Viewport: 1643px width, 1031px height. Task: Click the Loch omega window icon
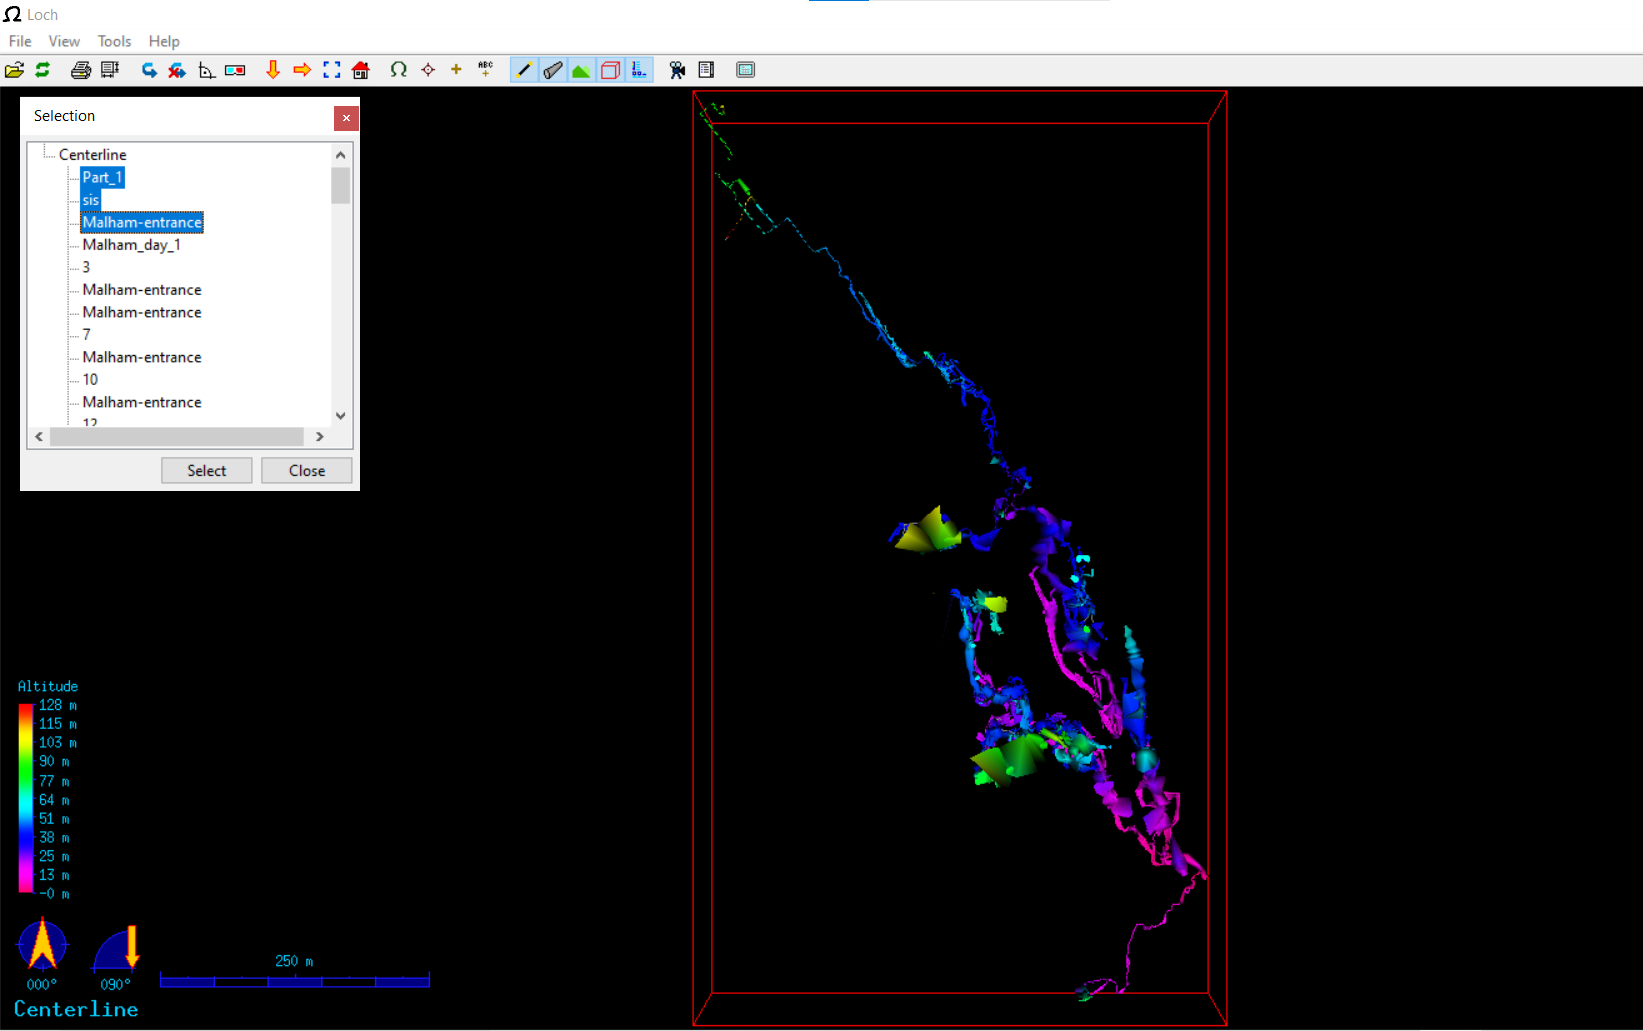12,14
